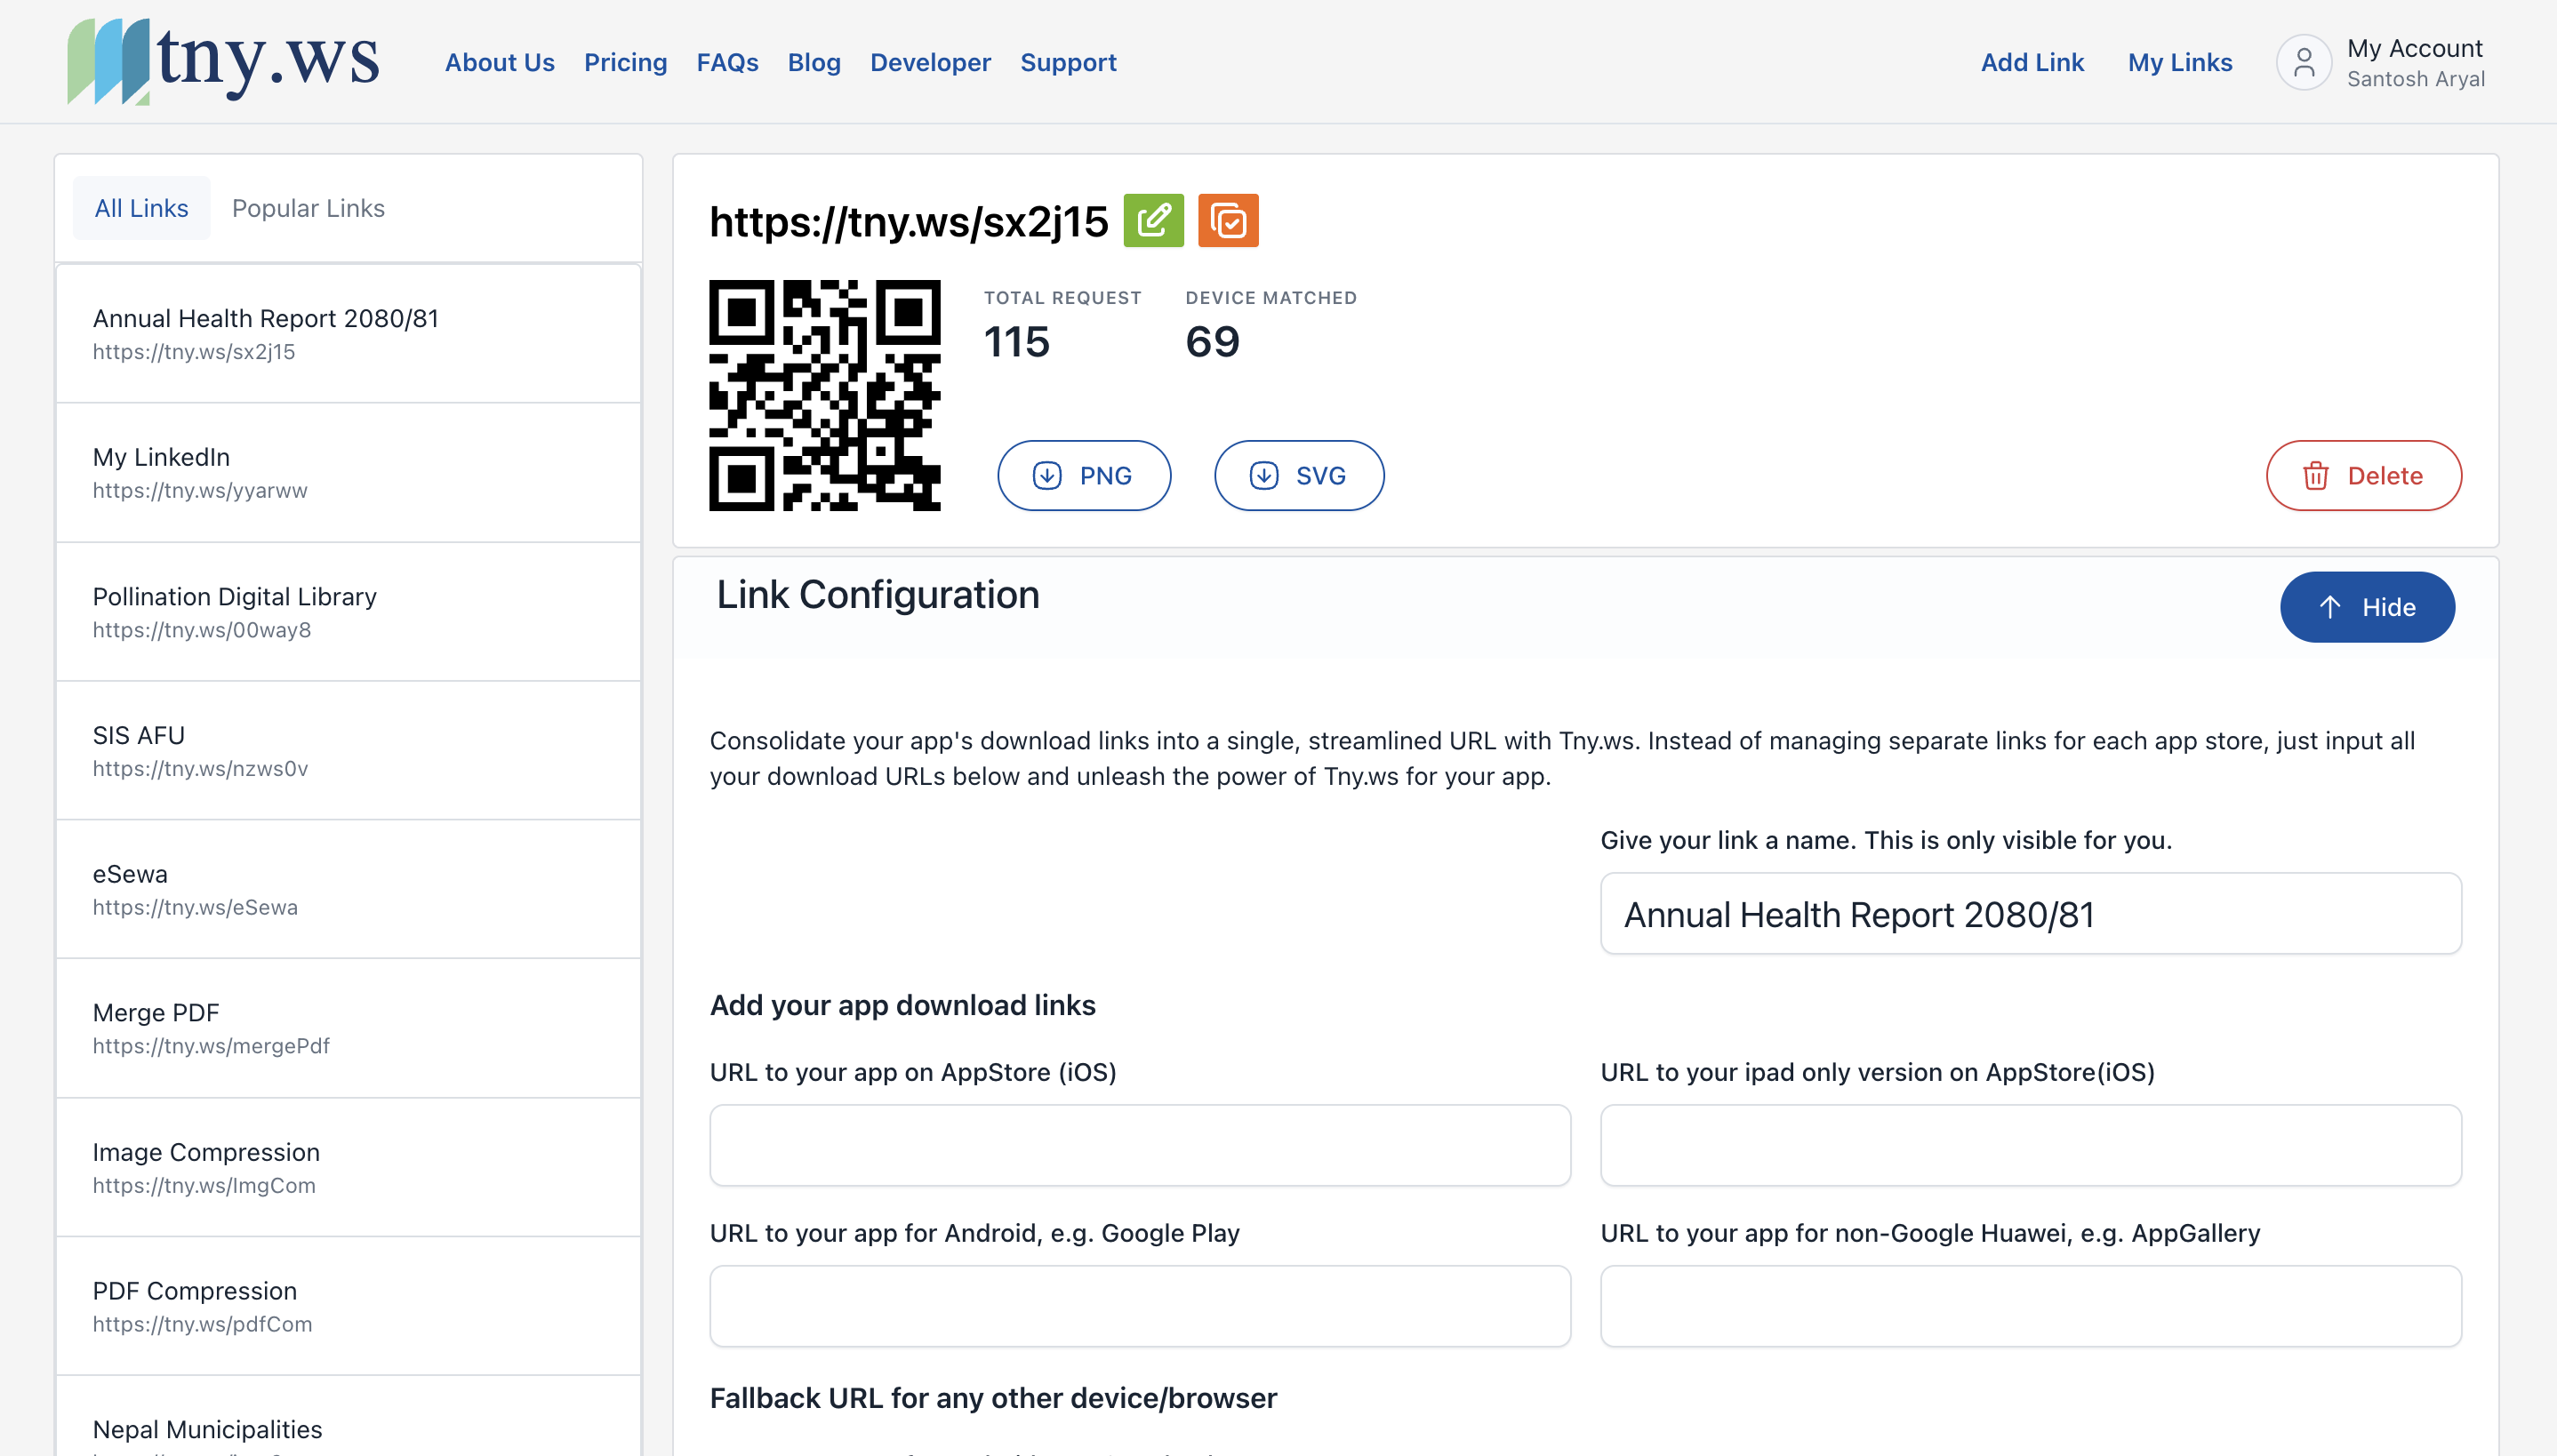Open the Add Link page
Image resolution: width=2557 pixels, height=1456 pixels.
pos(2032,62)
